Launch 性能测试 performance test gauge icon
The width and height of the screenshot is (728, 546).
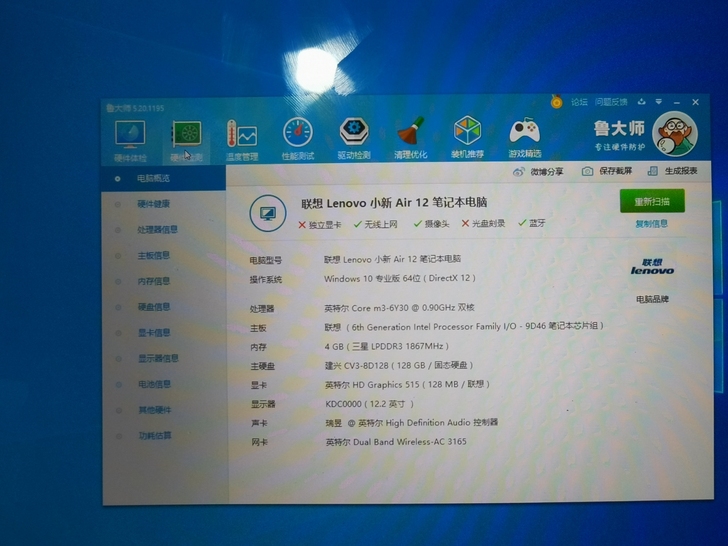(x=298, y=133)
